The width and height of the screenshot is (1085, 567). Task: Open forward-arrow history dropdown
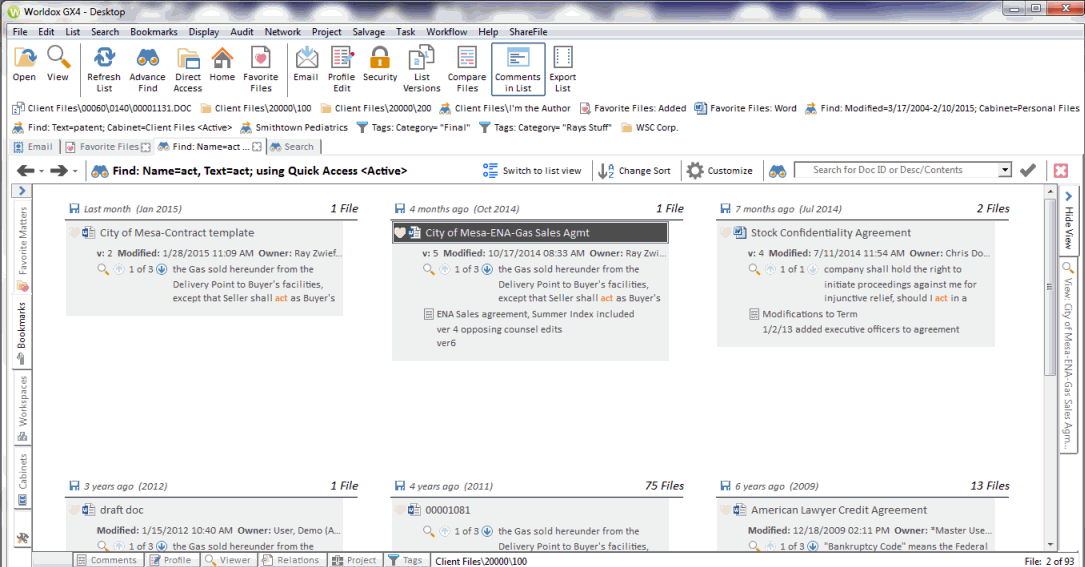(x=75, y=171)
